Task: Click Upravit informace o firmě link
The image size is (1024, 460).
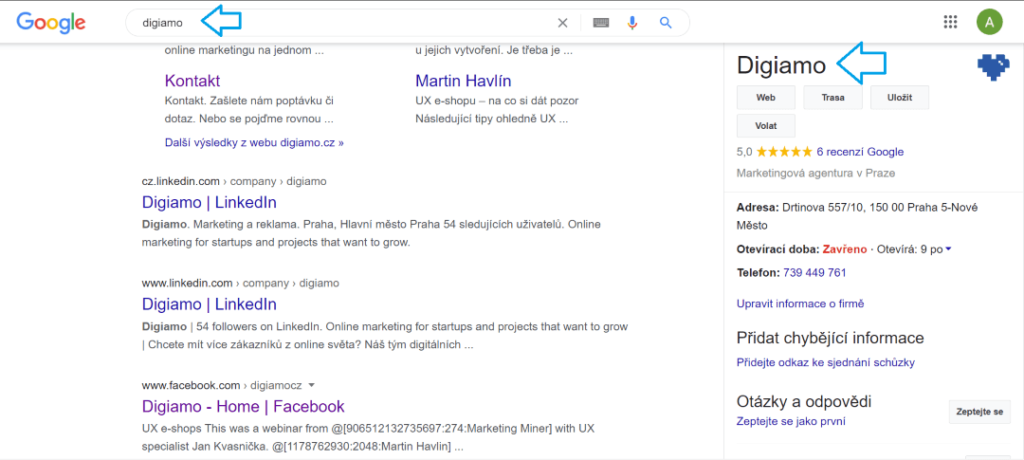Action: 800,304
